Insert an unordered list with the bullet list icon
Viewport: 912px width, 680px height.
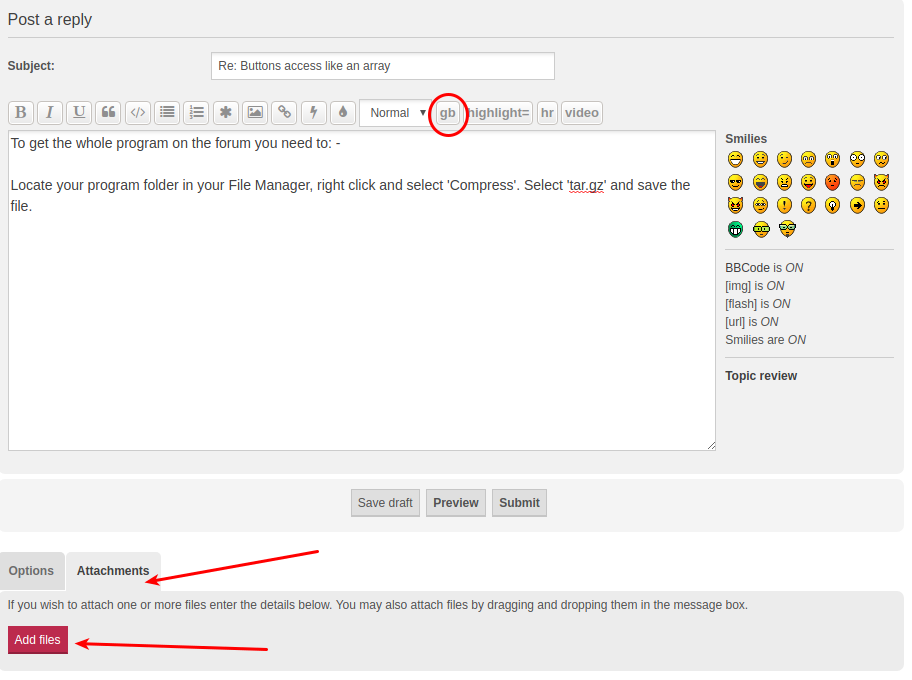pyautogui.click(x=167, y=112)
